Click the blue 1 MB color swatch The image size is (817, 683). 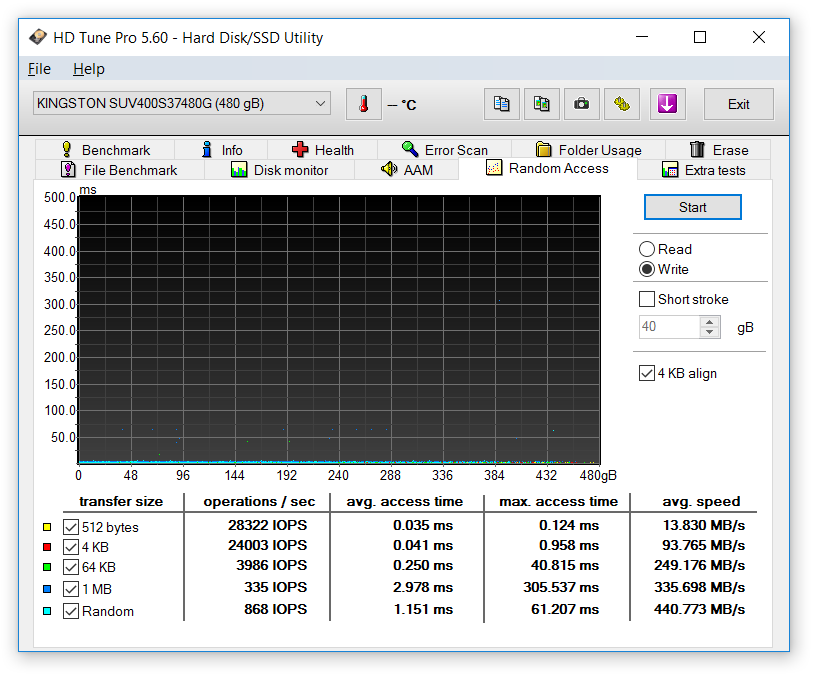(47, 589)
